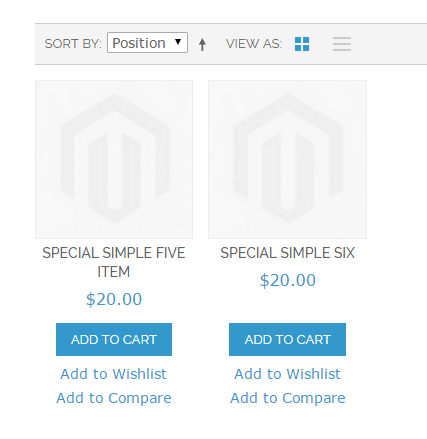Open Special Simple Five Item product image
The width and height of the screenshot is (427, 439).
(x=114, y=159)
